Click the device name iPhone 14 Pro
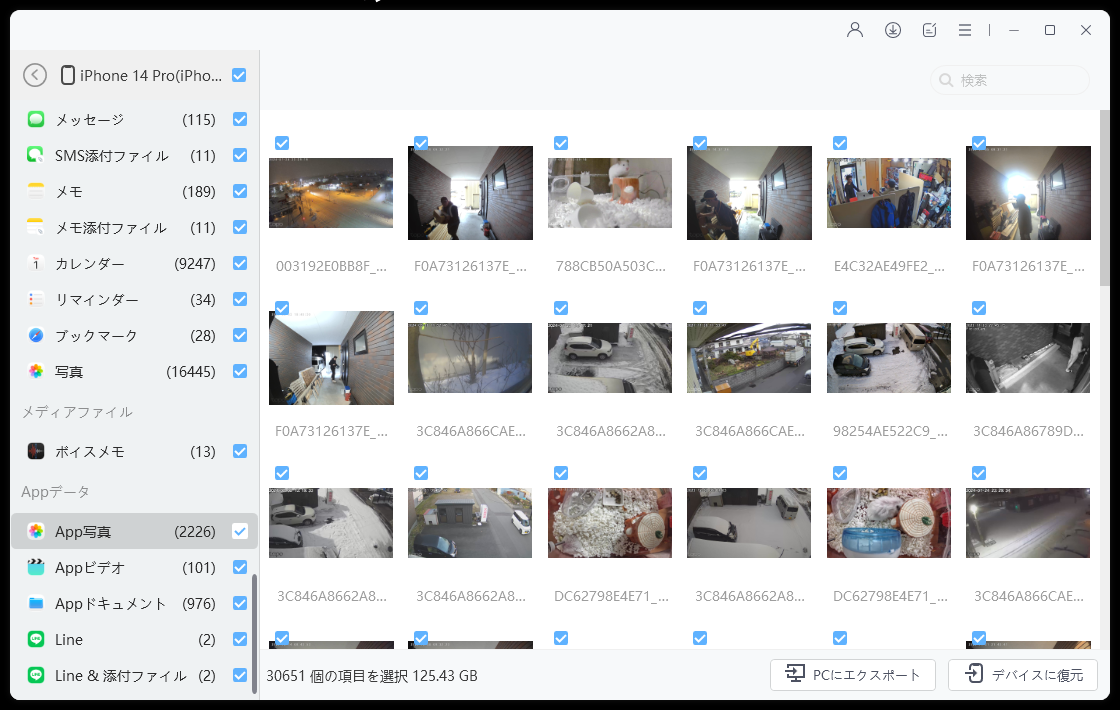Viewport: 1120px width, 710px height. point(151,76)
